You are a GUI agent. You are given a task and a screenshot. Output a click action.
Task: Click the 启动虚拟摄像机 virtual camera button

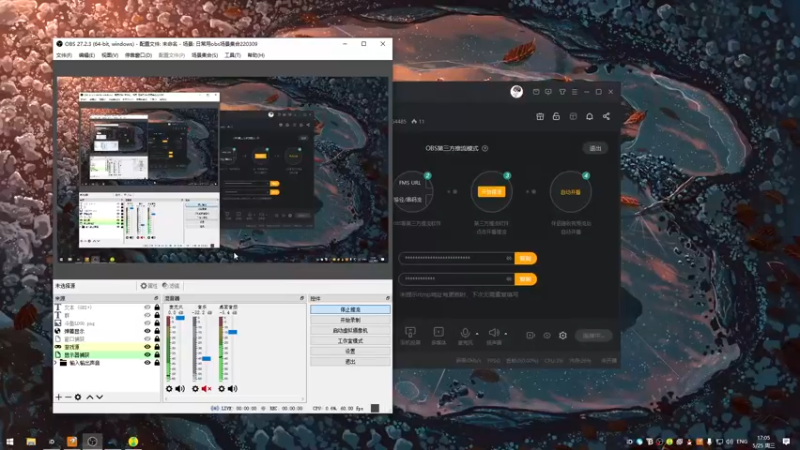(x=350, y=330)
